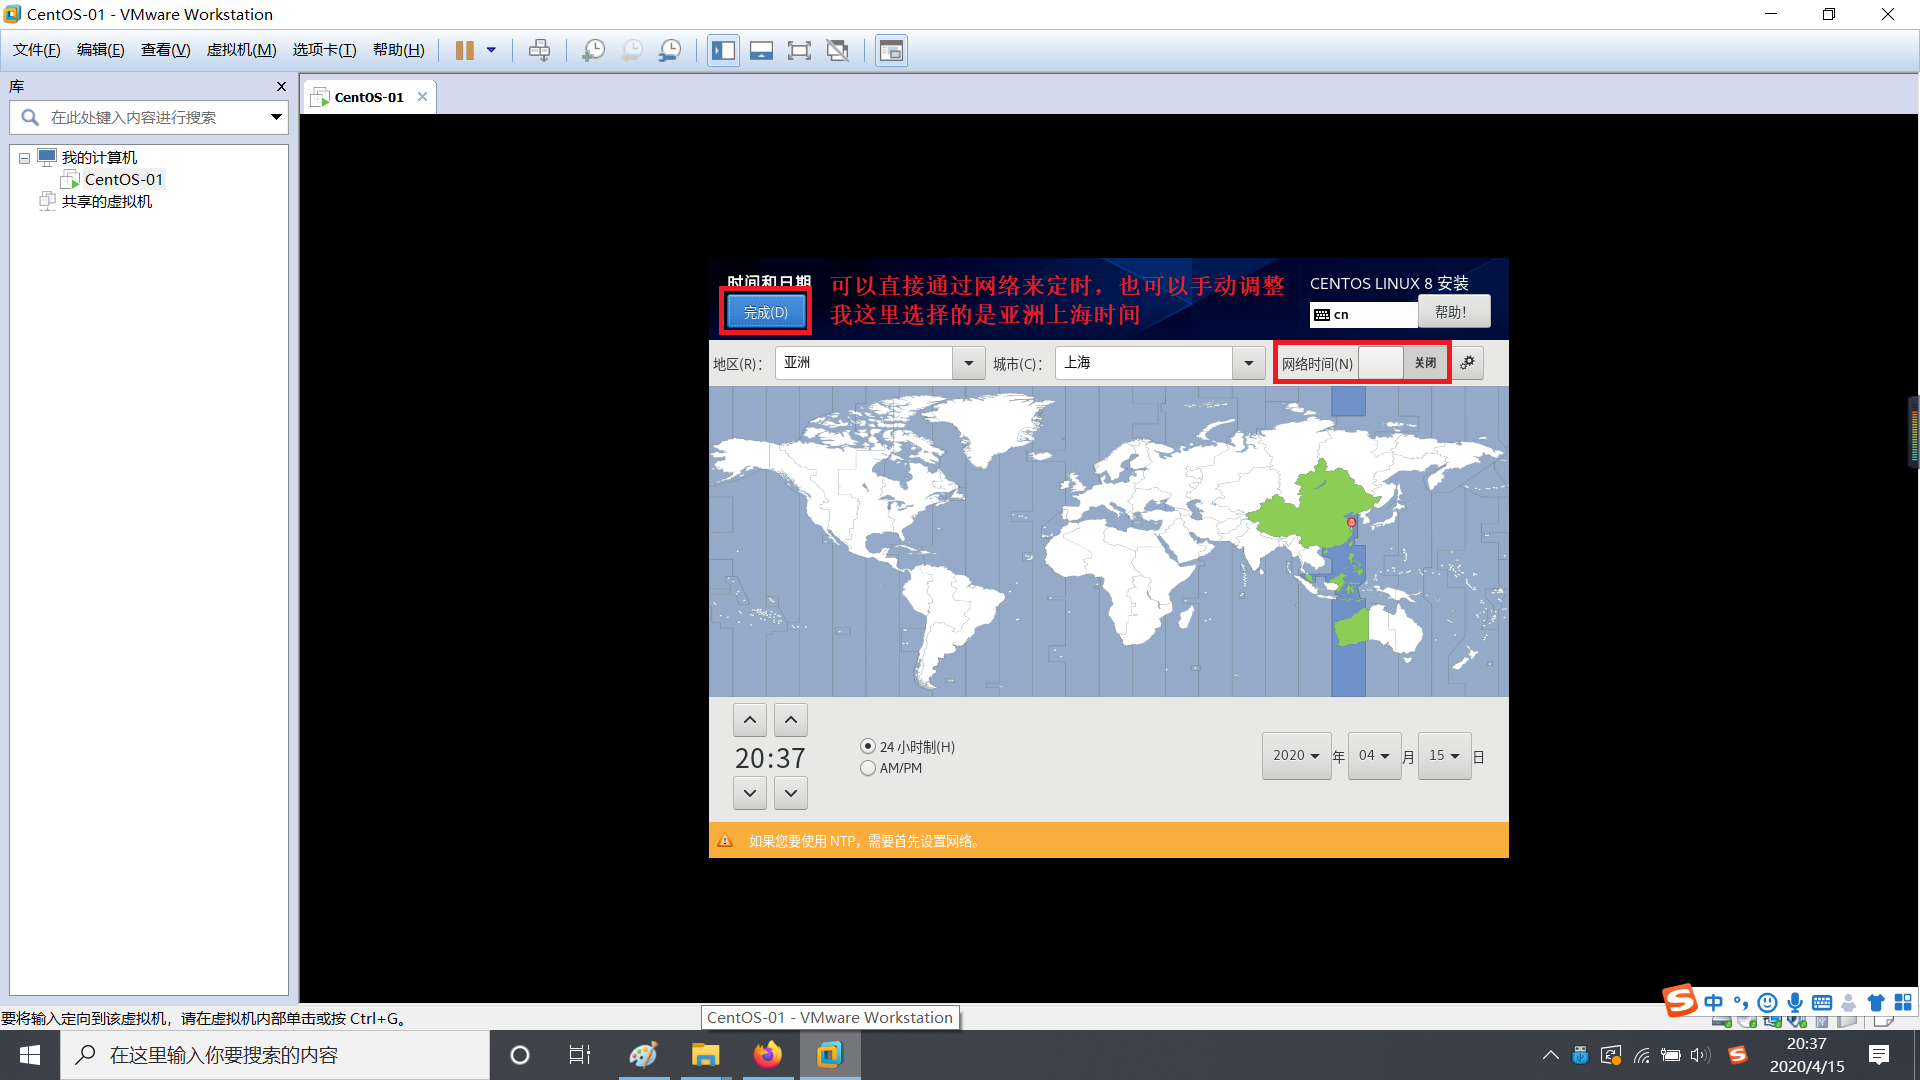Open Windows Start menu
The image size is (1920, 1080).
coord(30,1055)
